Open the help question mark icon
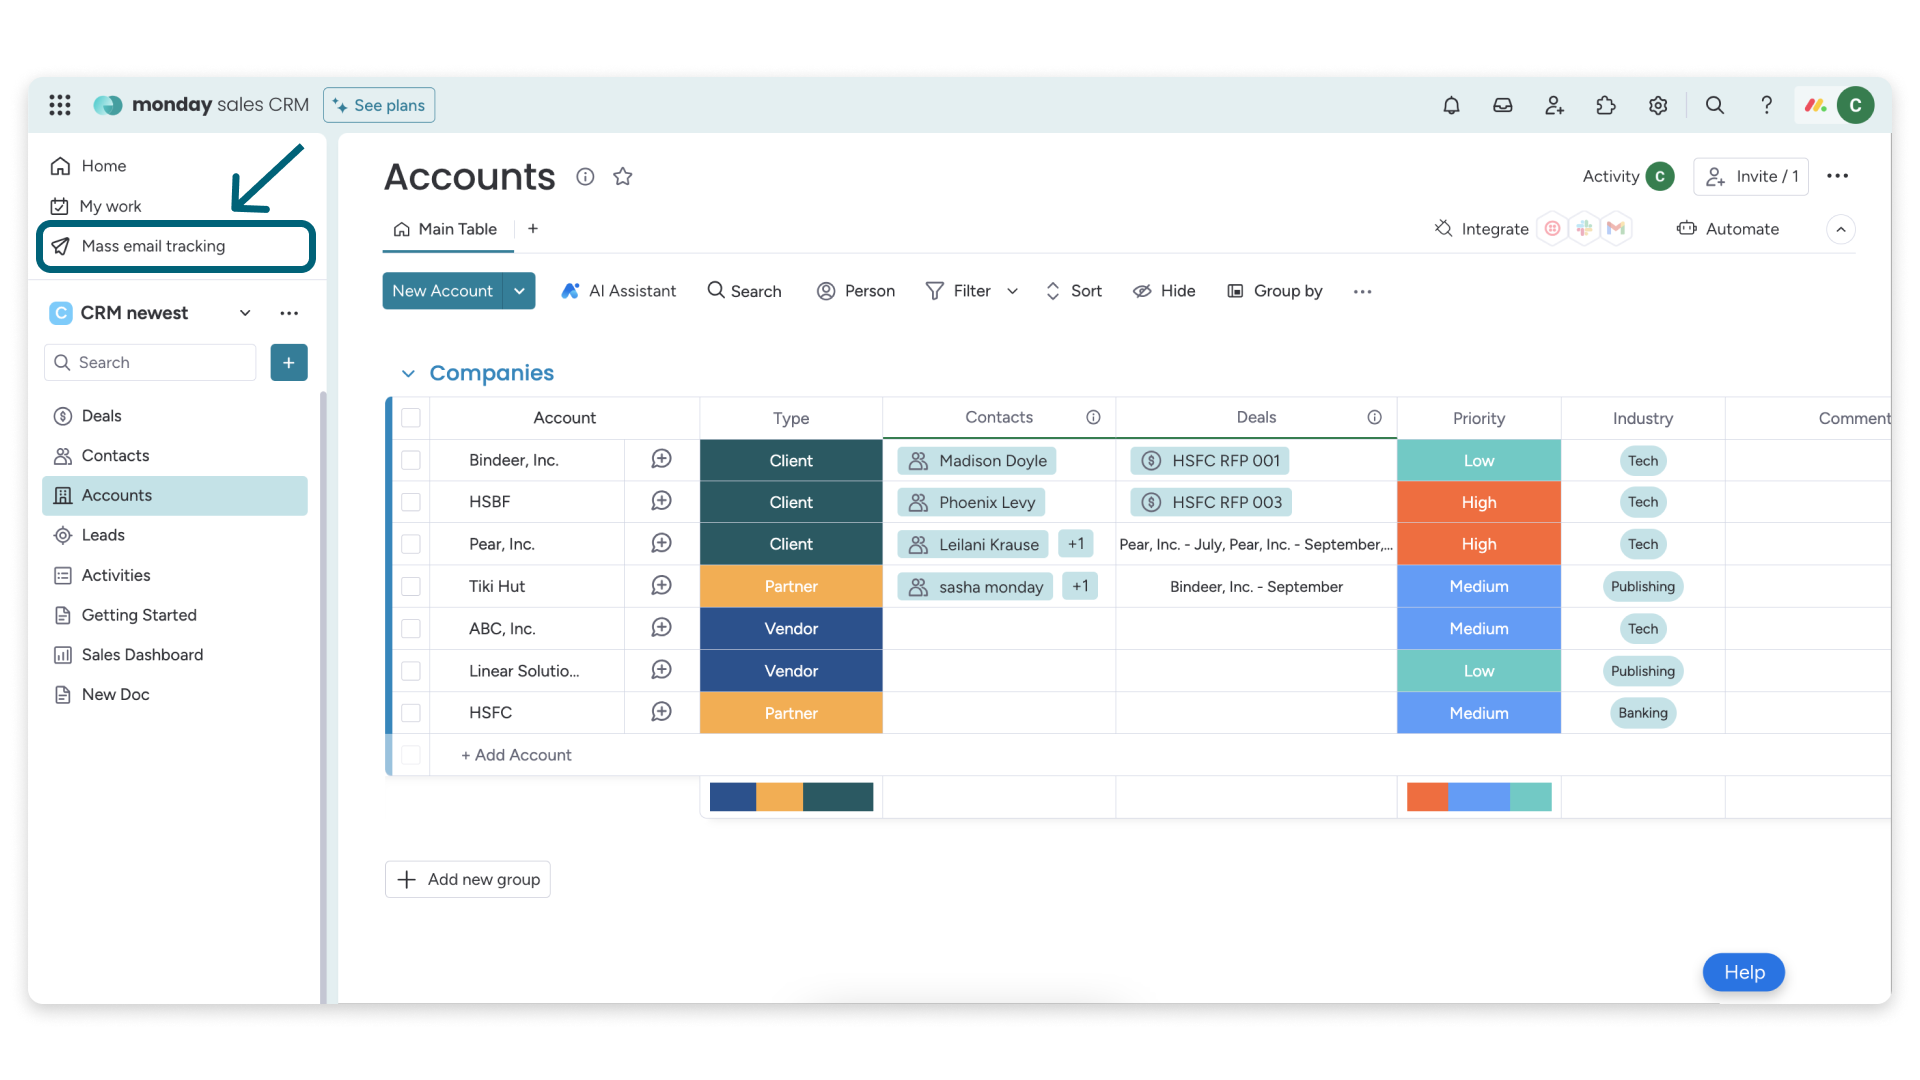 click(x=1767, y=105)
